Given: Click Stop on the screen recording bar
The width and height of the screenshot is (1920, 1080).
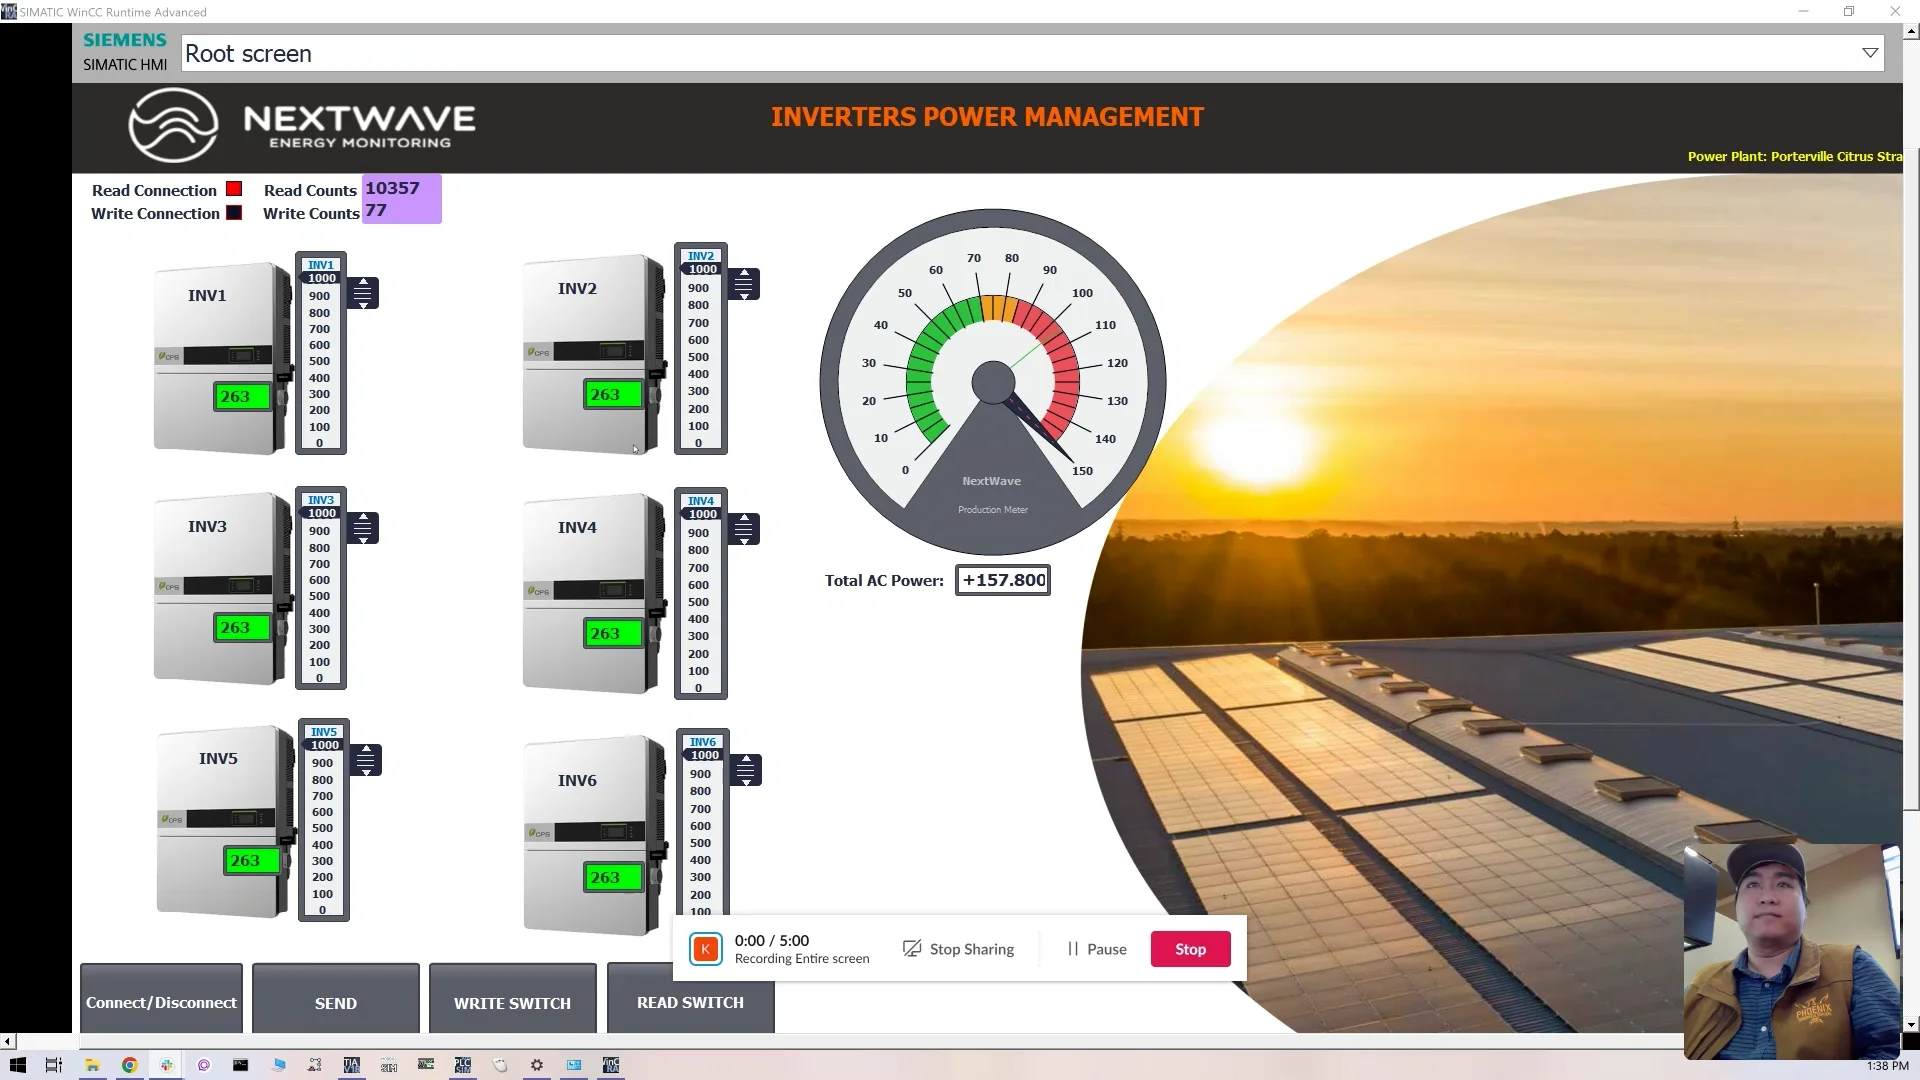Looking at the screenshot, I should [1189, 948].
